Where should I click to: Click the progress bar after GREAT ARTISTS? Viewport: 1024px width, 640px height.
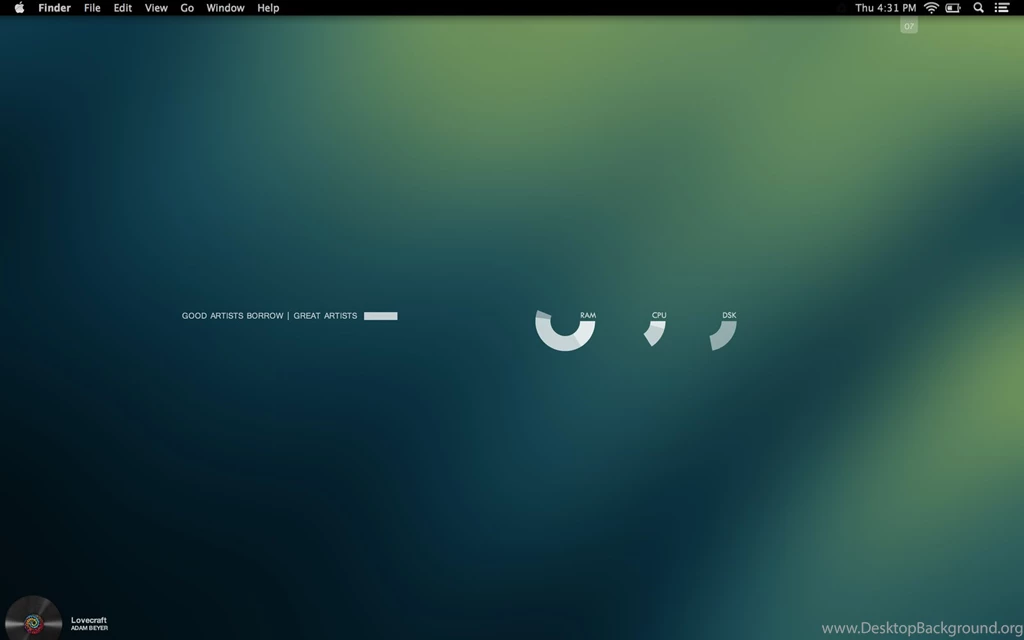[x=381, y=316]
